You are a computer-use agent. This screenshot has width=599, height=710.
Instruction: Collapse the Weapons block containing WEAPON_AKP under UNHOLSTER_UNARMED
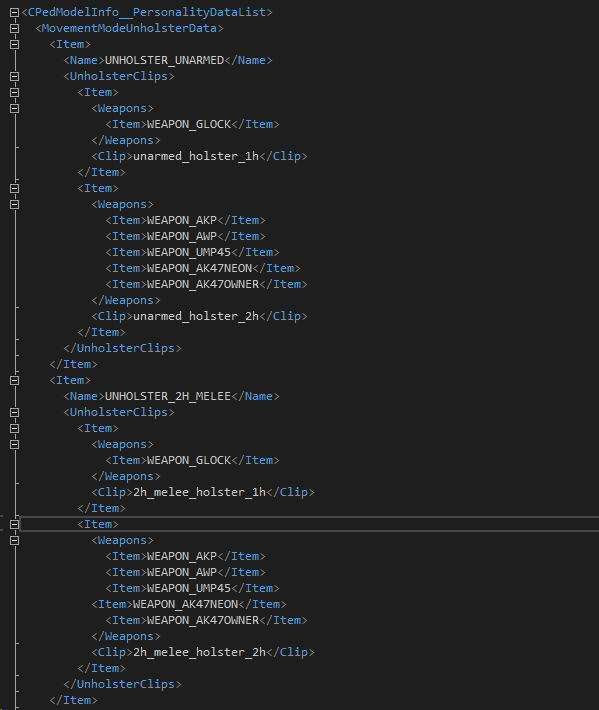[x=14, y=204]
